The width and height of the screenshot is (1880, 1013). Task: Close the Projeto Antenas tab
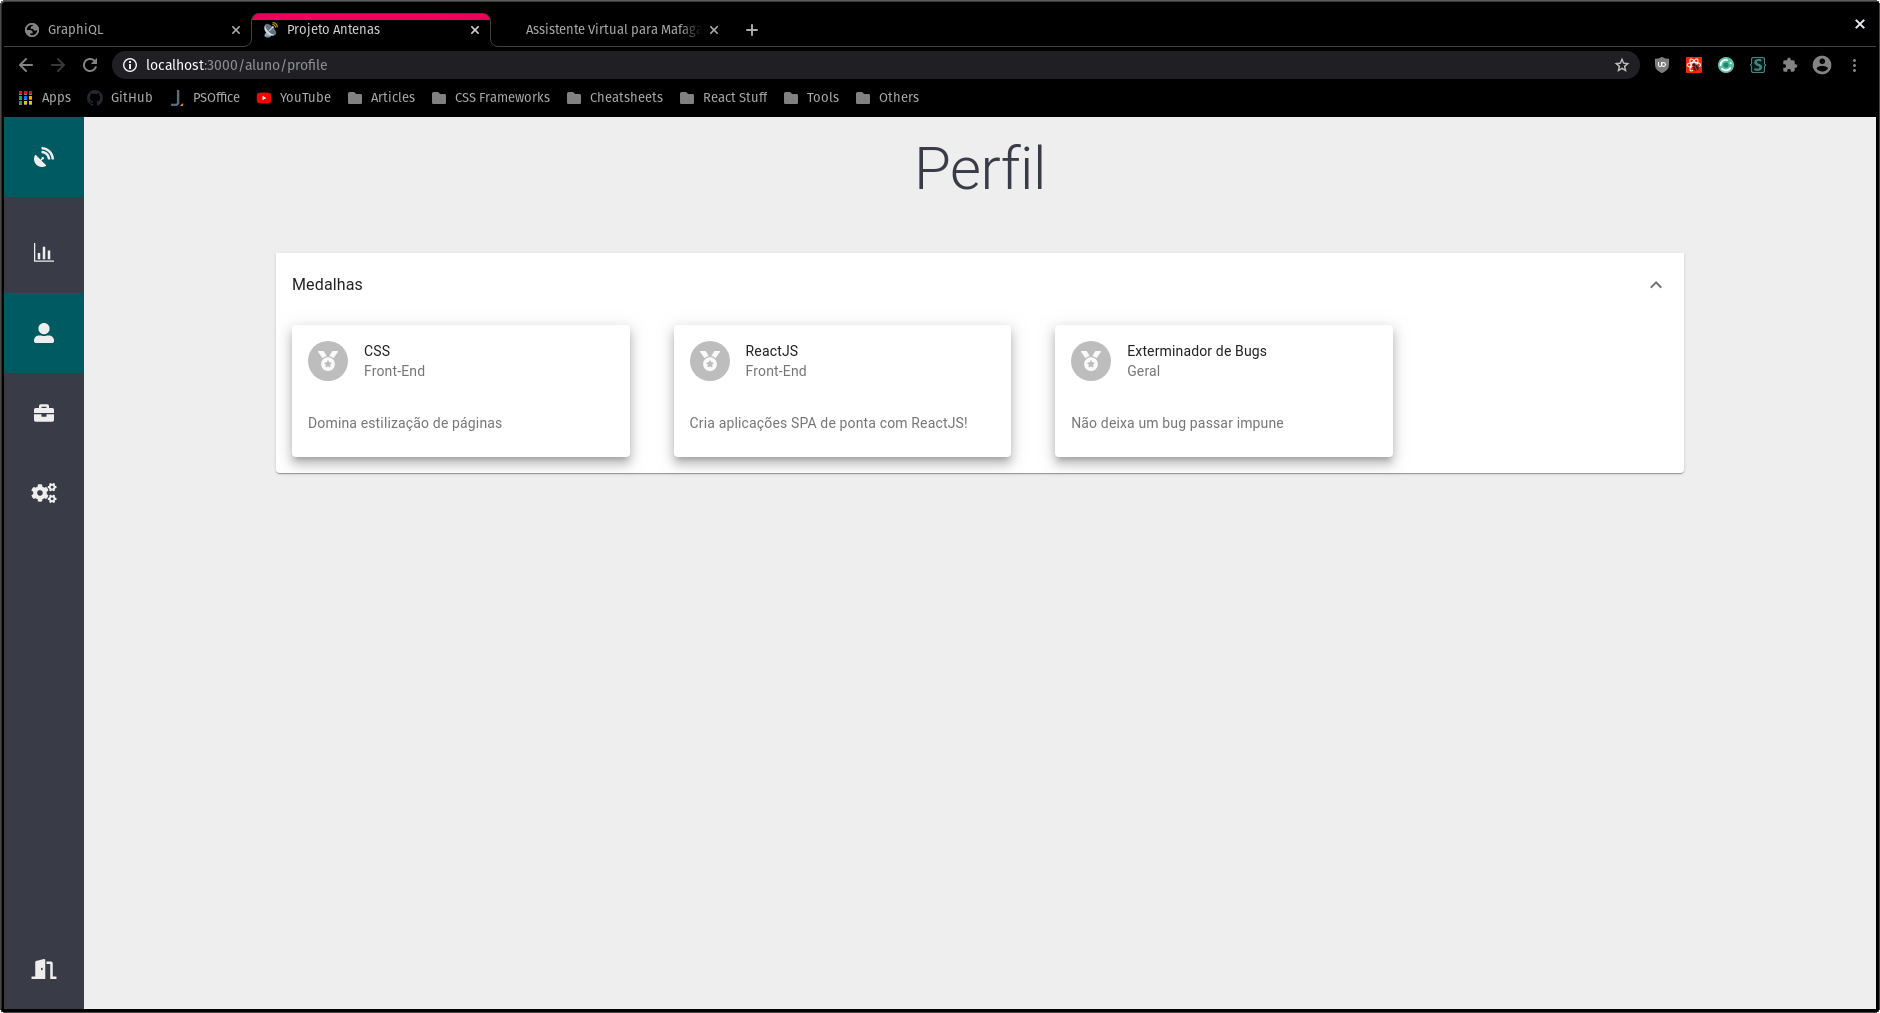coord(475,30)
